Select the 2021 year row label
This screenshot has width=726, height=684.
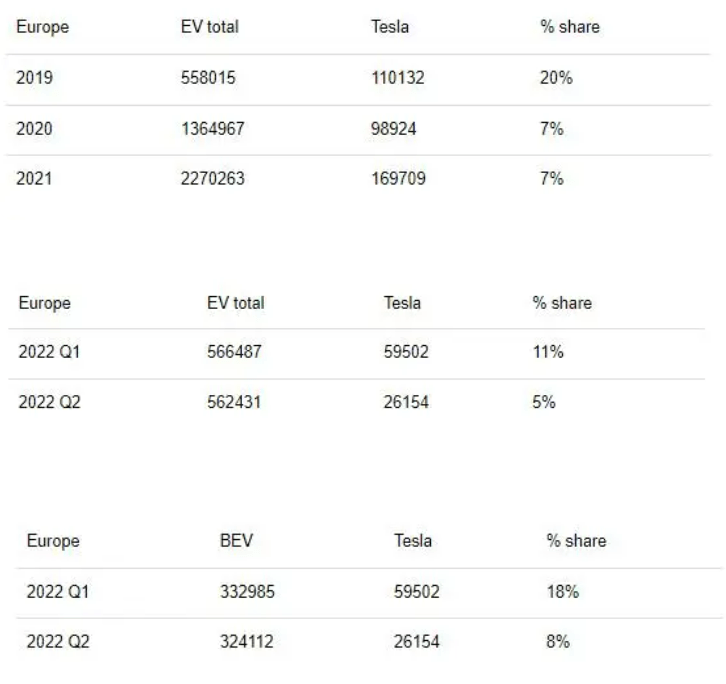coord(34,178)
